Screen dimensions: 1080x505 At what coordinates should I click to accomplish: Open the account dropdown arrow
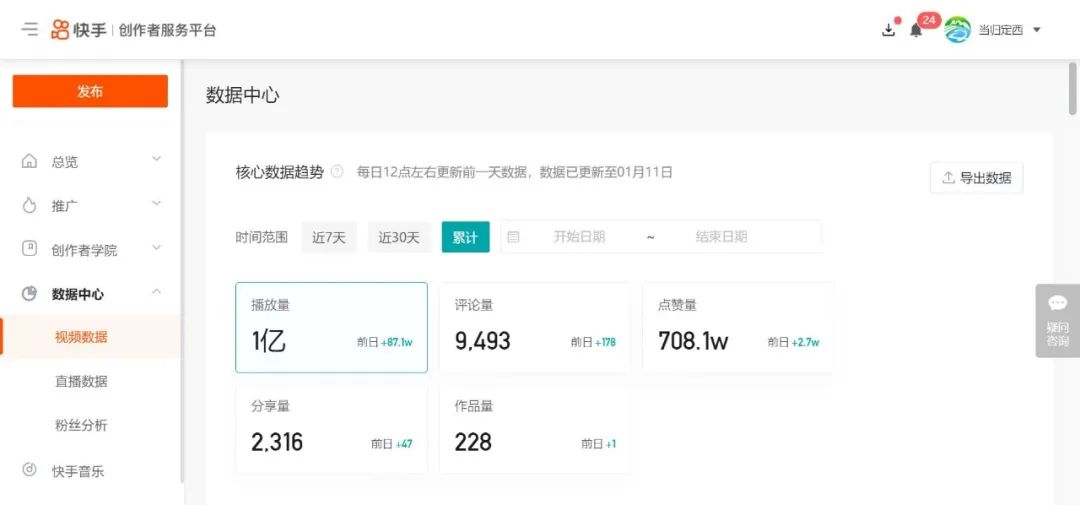pyautogui.click(x=1036, y=30)
